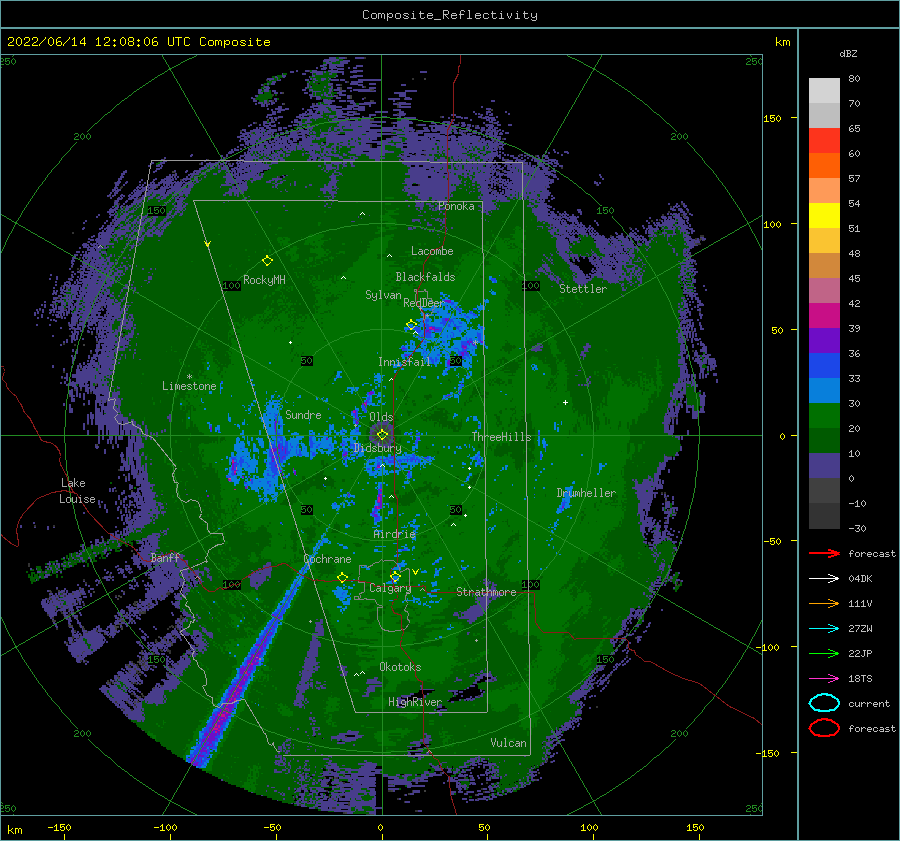
Task: Click the ThreeHills label
Action: click(x=502, y=437)
